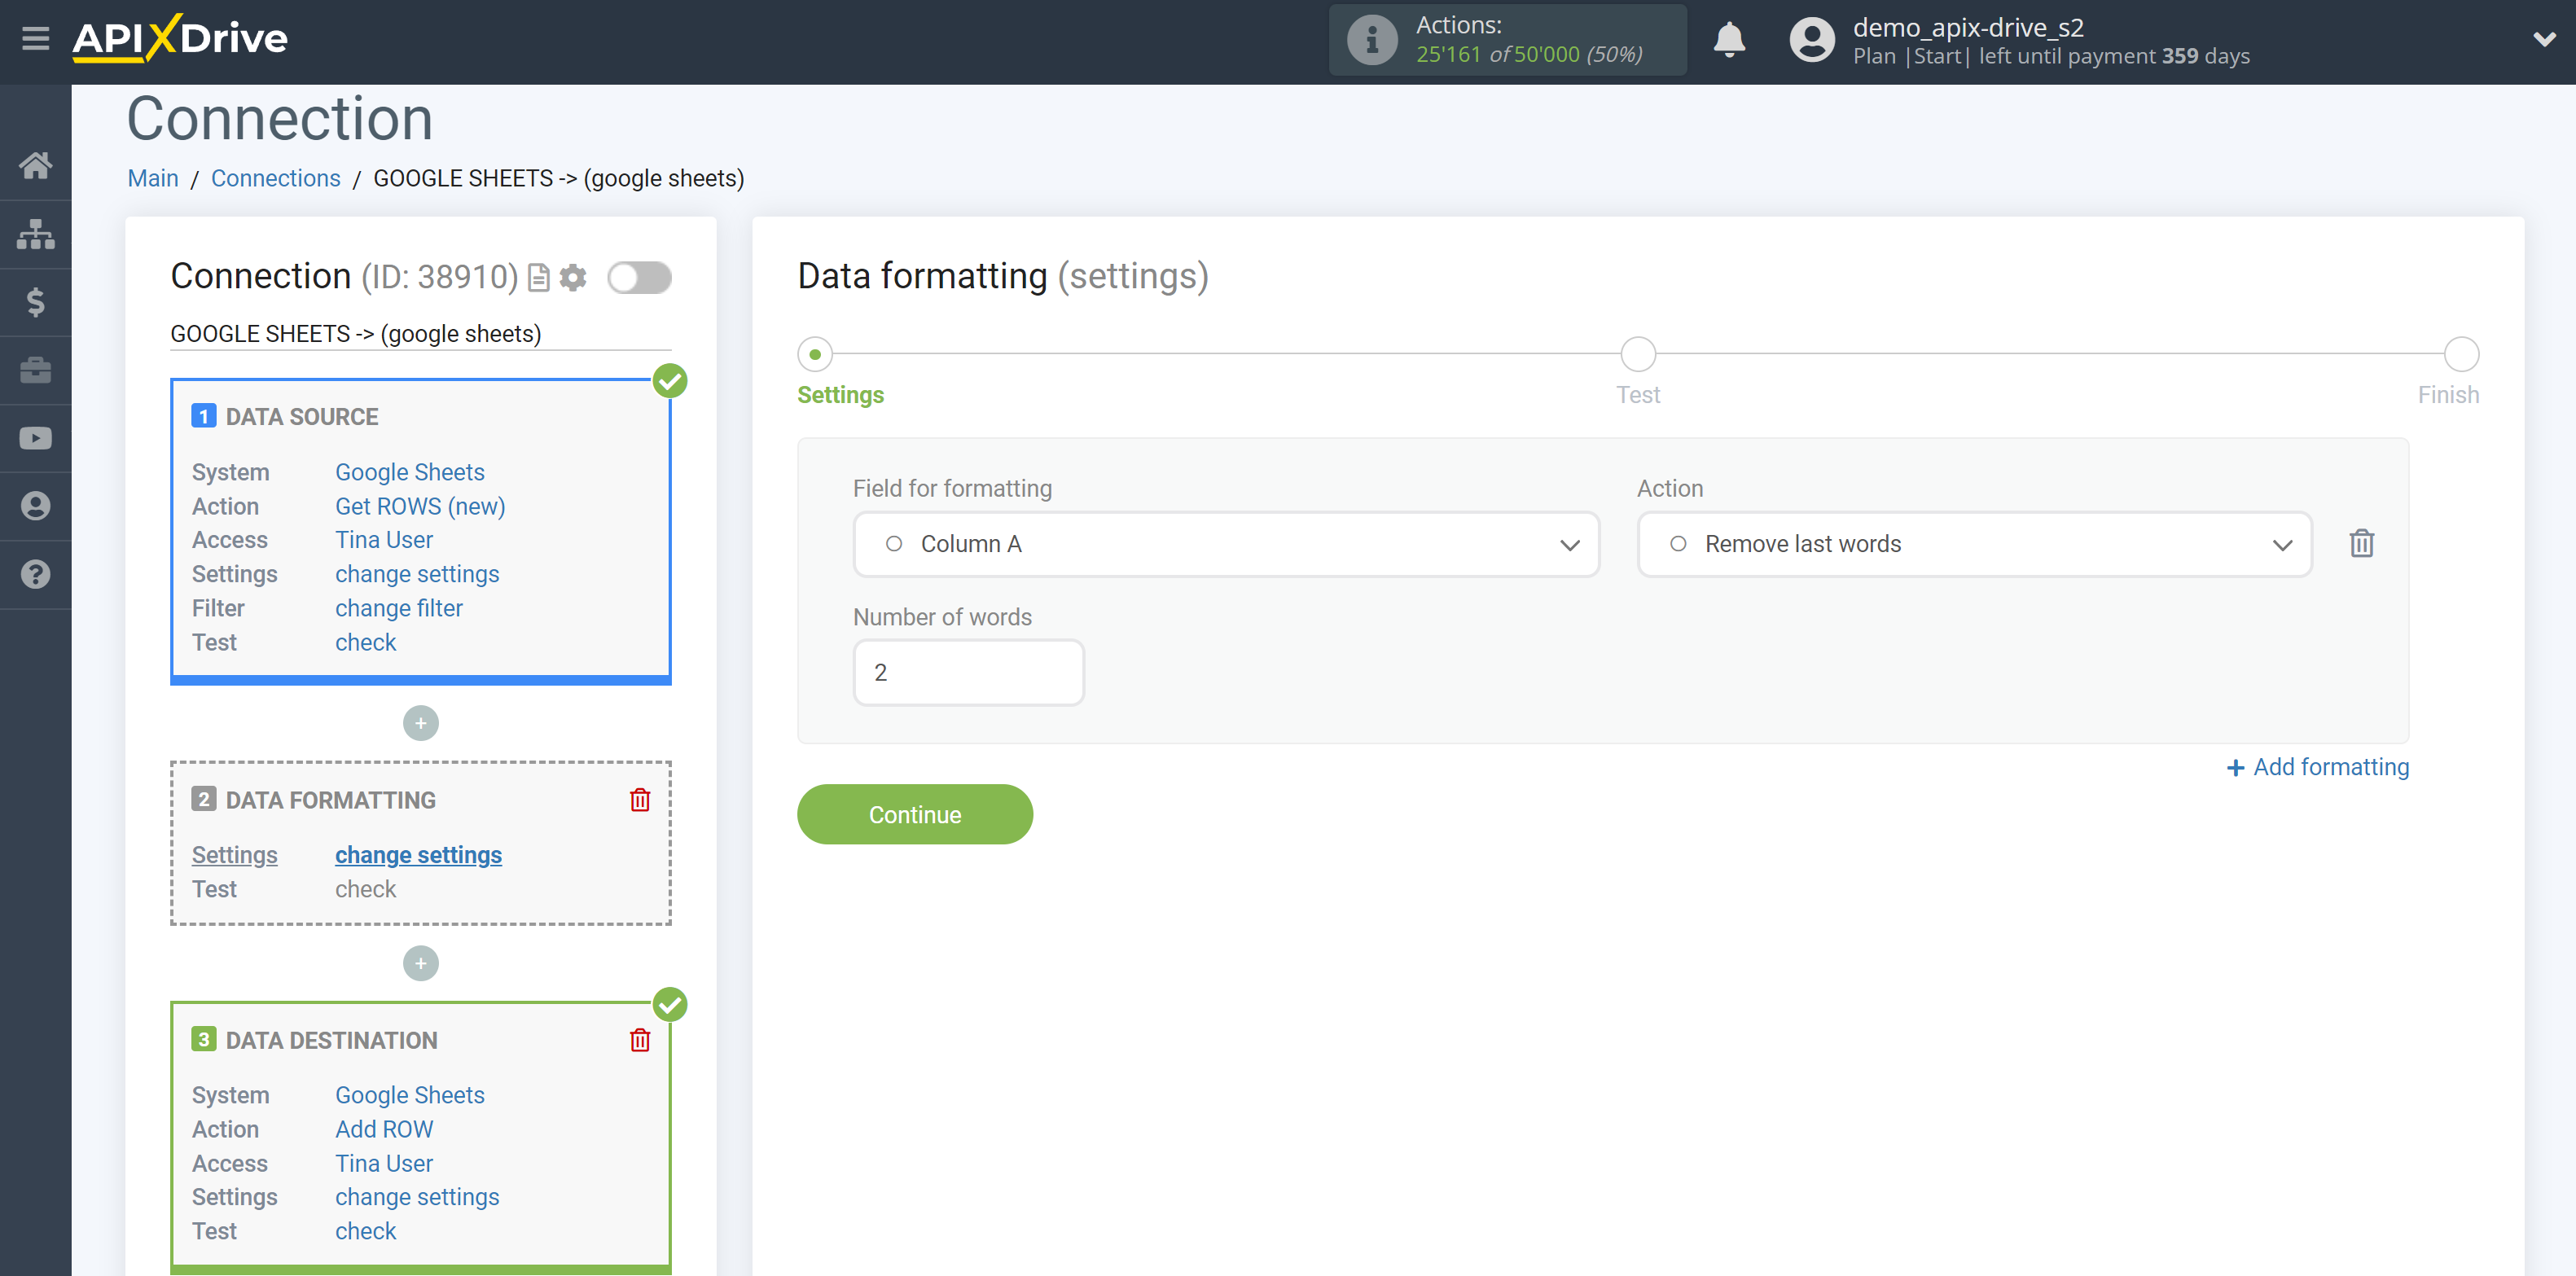Toggle the connection enable/disable switch
Image resolution: width=2576 pixels, height=1276 pixels.
[639, 278]
